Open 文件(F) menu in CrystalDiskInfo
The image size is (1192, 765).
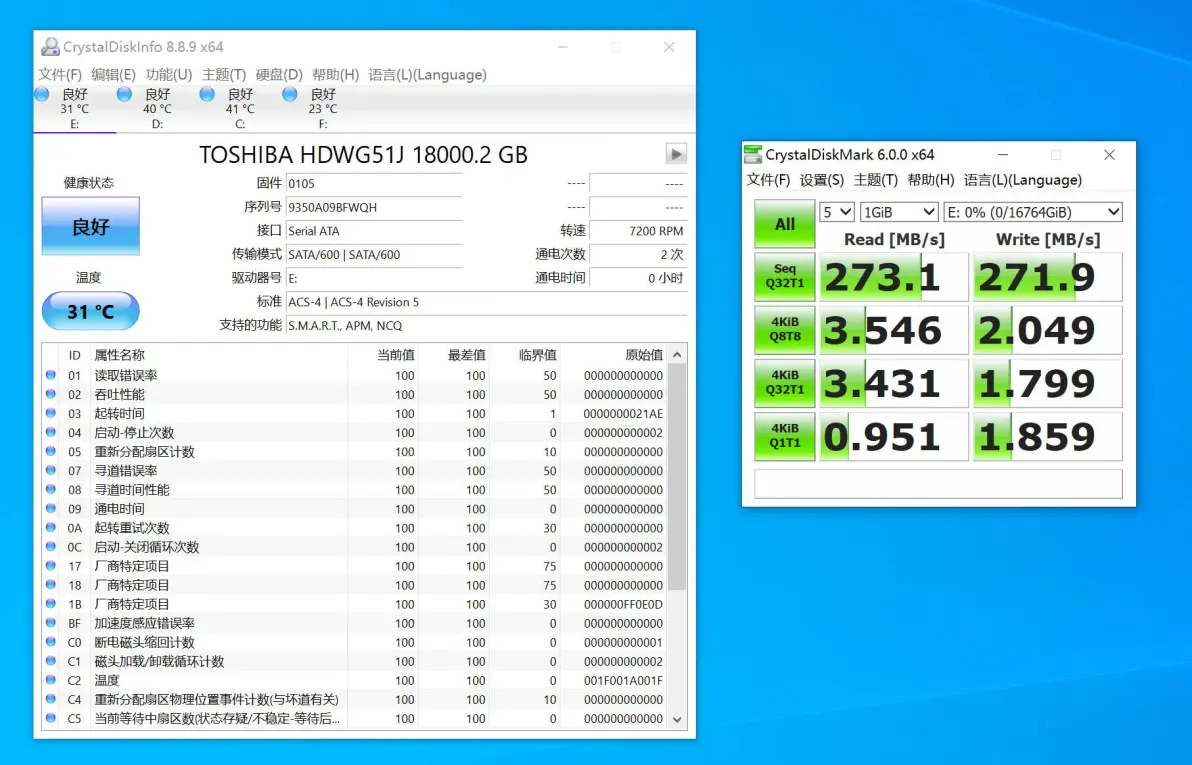60,75
